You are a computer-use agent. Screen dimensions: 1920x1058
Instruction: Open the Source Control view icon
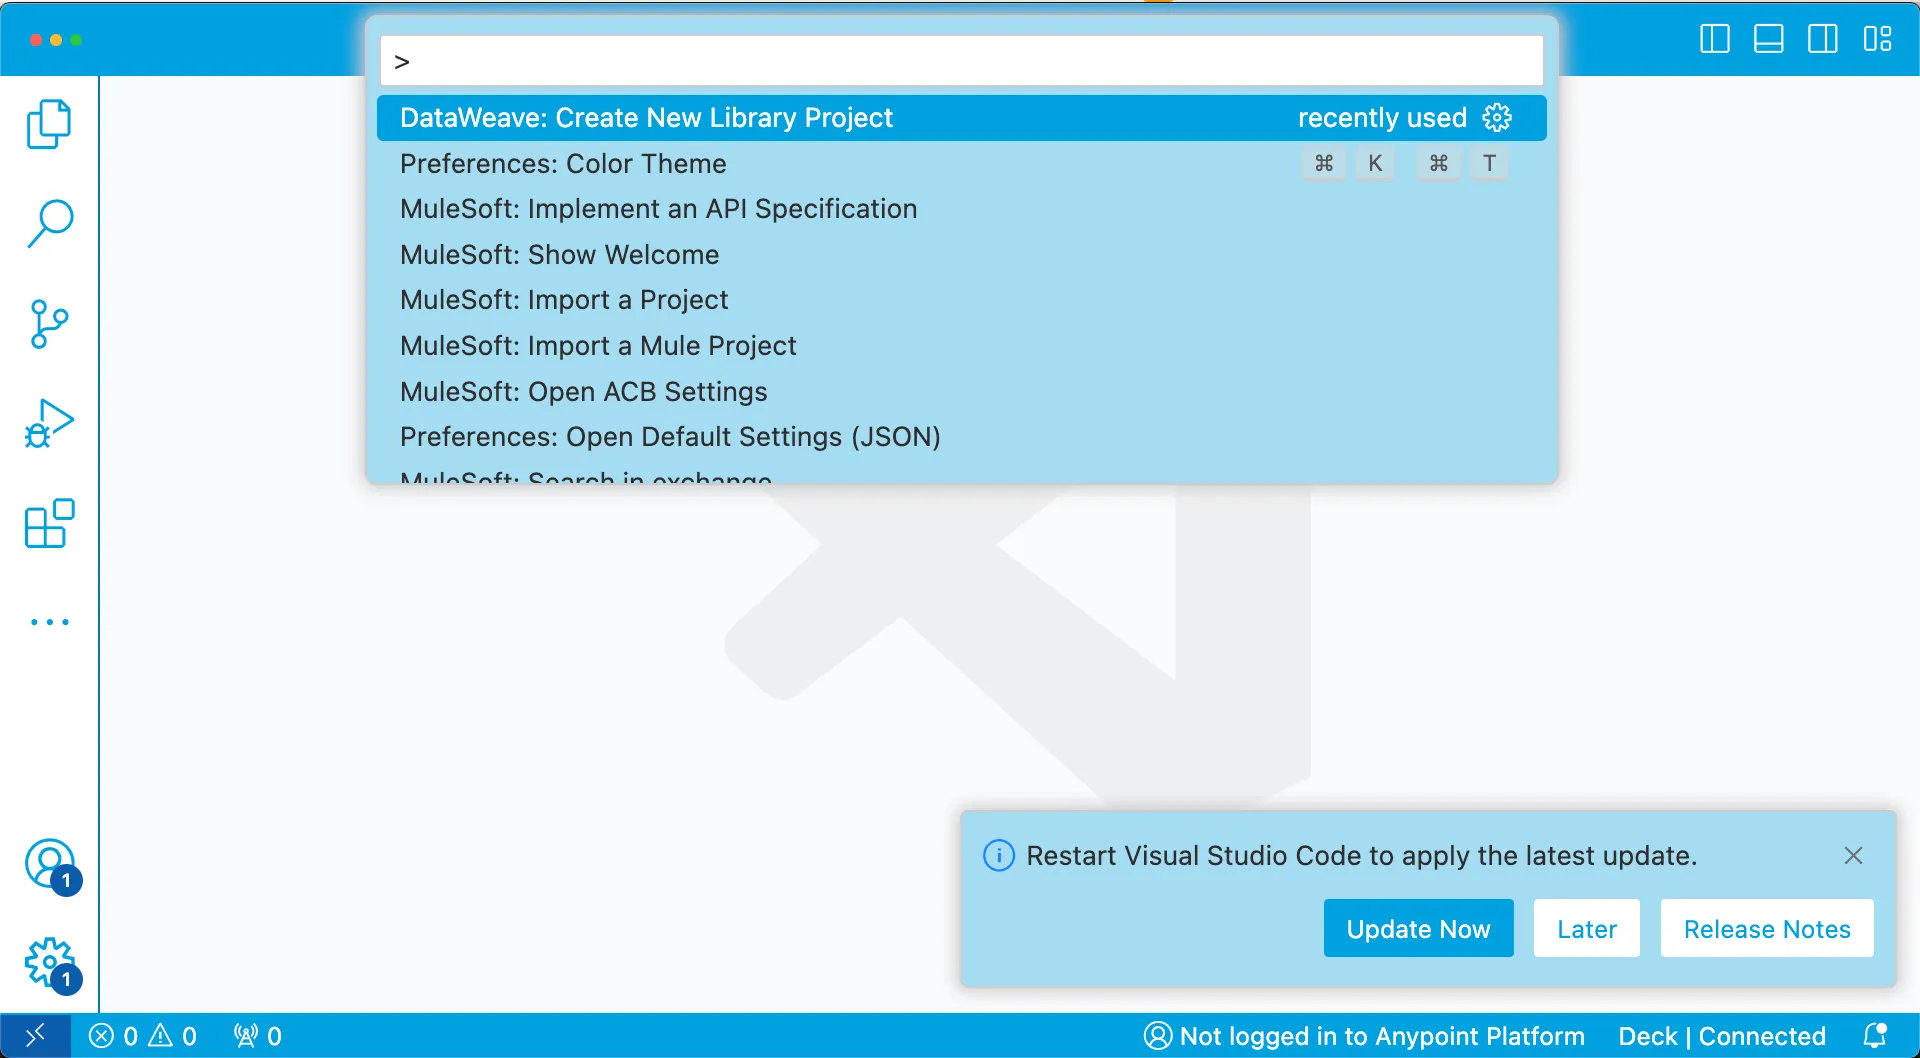tap(49, 324)
